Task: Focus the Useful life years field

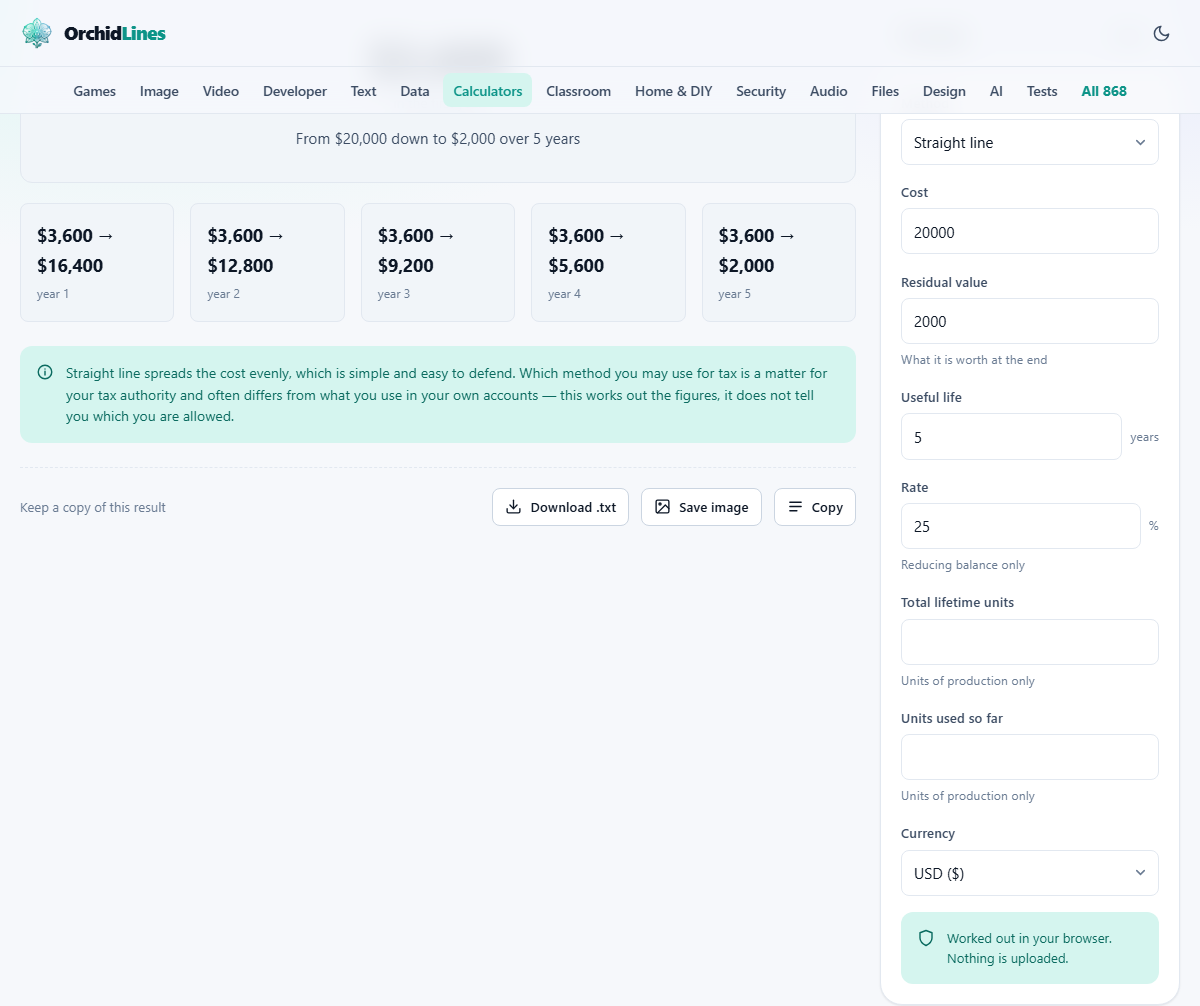Action: tap(1011, 436)
